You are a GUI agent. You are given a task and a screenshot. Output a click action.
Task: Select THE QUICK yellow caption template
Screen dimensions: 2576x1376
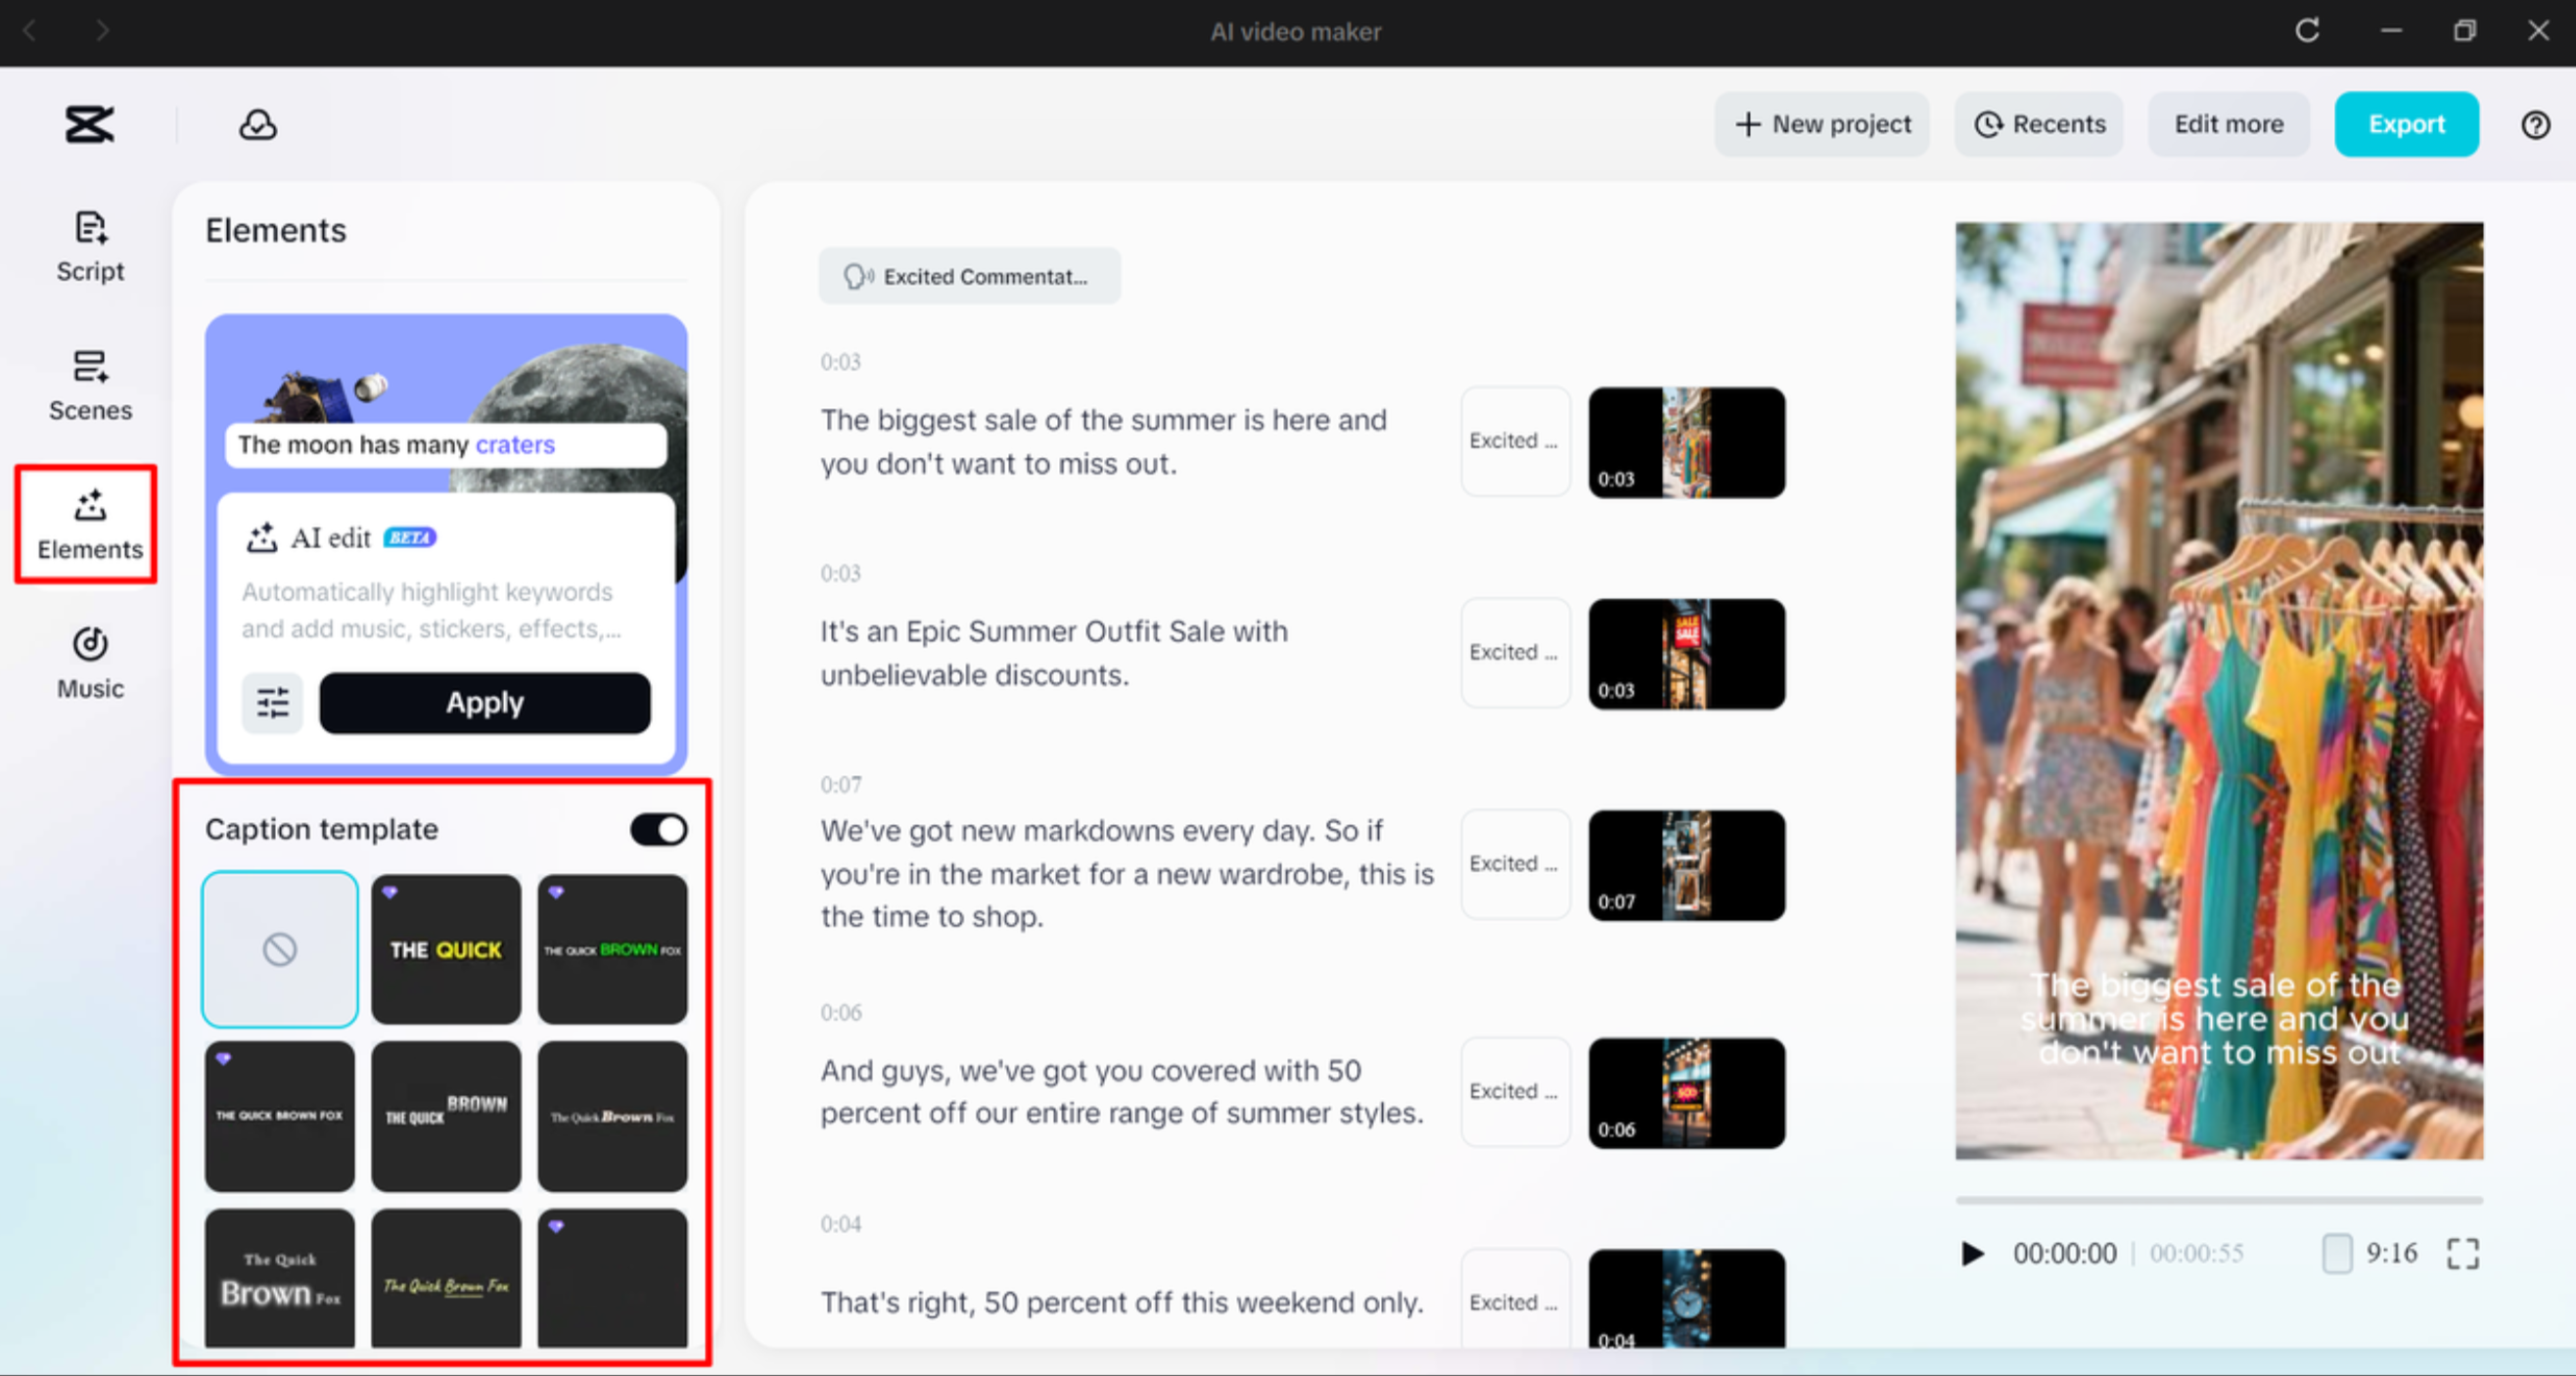[x=446, y=948]
